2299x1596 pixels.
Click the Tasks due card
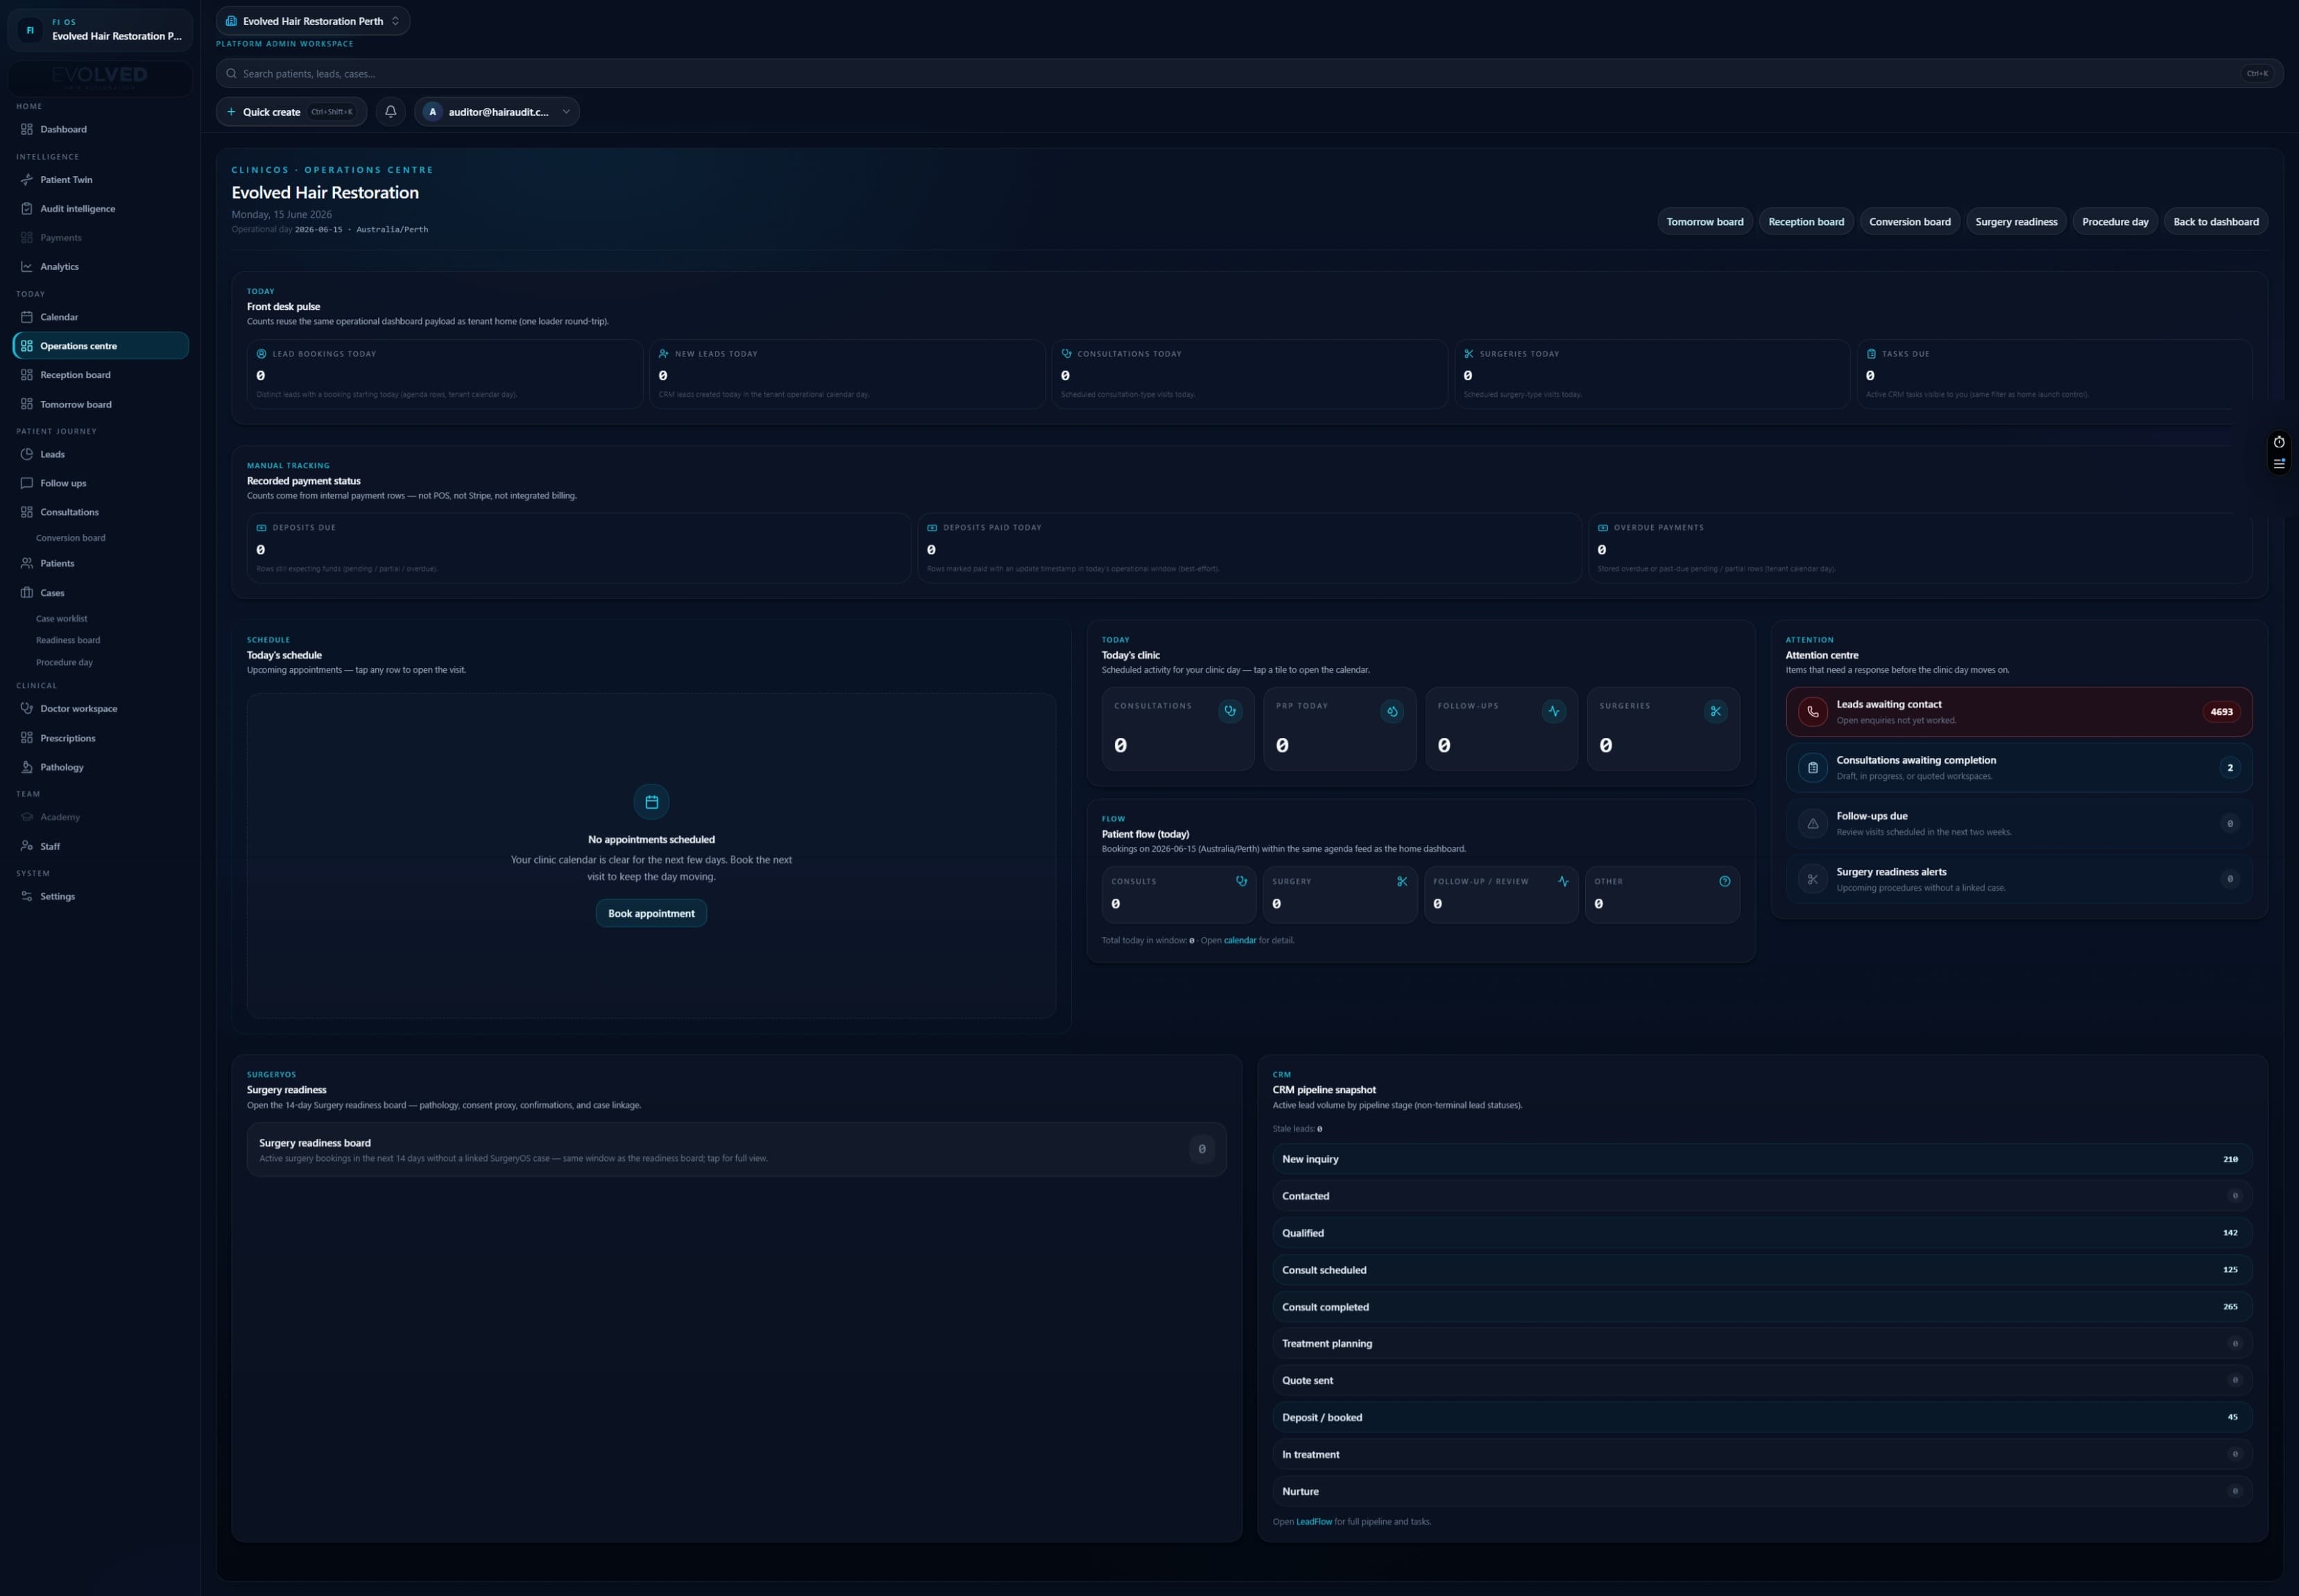pyautogui.click(x=2054, y=374)
